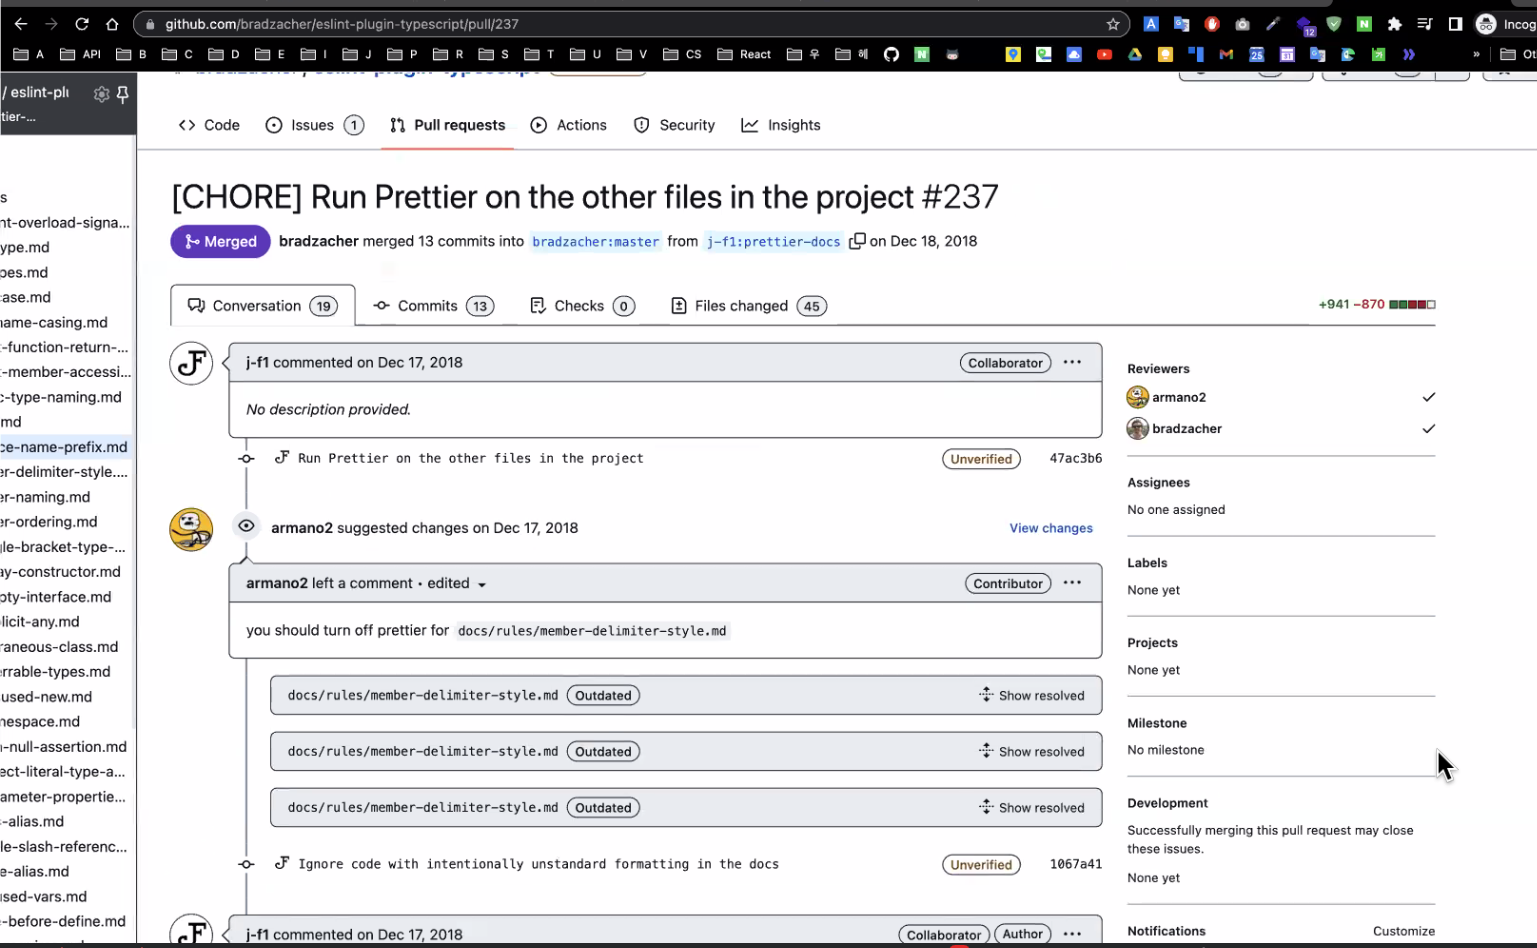
Task: Open the API bookmarks folder
Action: click(81, 54)
